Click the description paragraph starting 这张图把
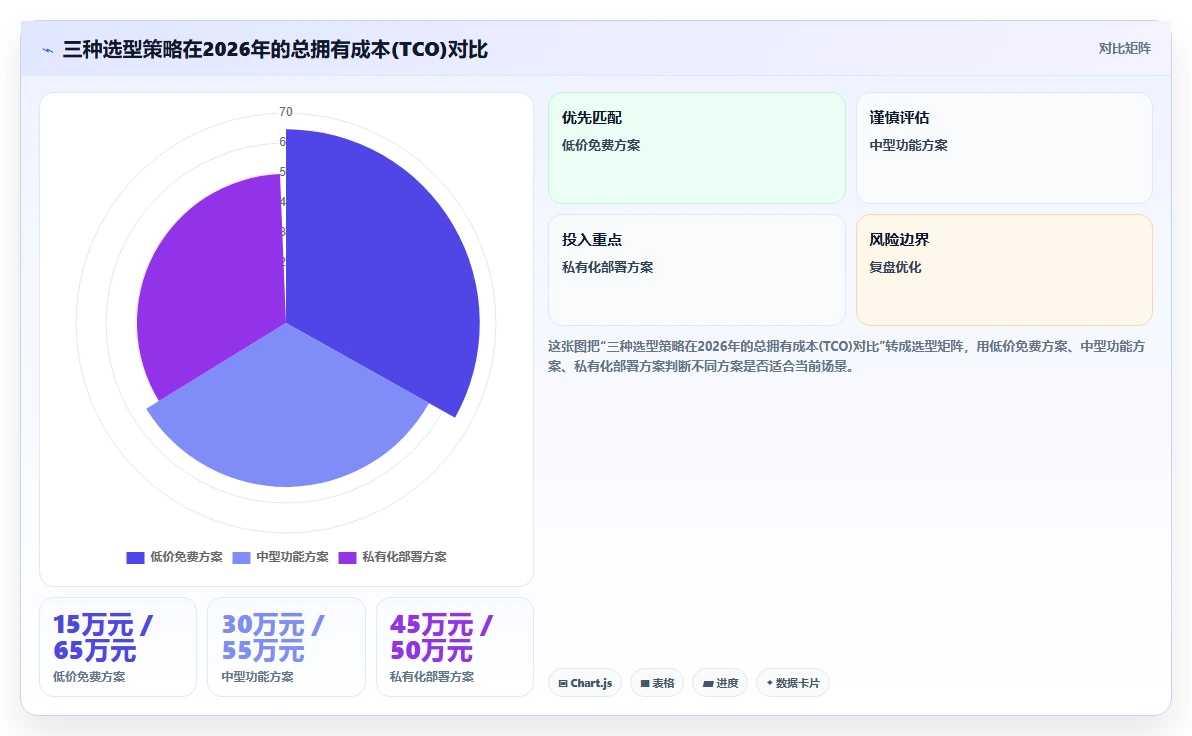1192x736 pixels. pyautogui.click(x=846, y=356)
